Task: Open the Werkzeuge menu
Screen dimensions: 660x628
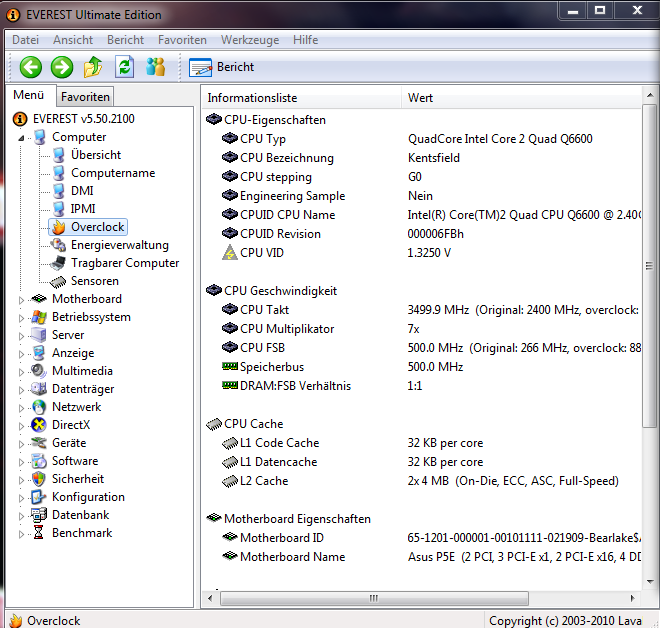Action: 250,40
